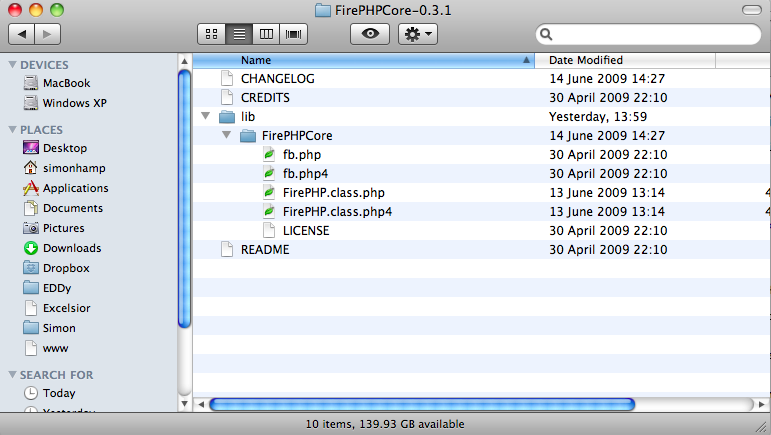Open the Documents sidebar icon
The image size is (771, 435).
tap(30, 208)
